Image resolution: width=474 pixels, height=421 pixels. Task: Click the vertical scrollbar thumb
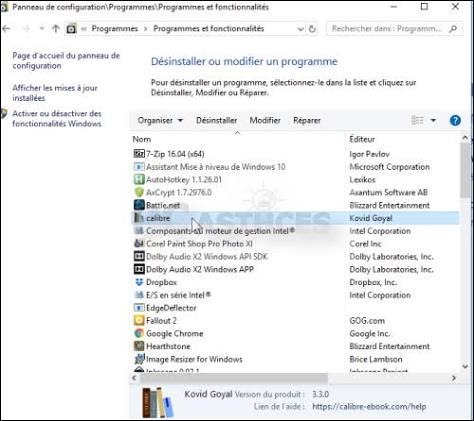(x=465, y=170)
